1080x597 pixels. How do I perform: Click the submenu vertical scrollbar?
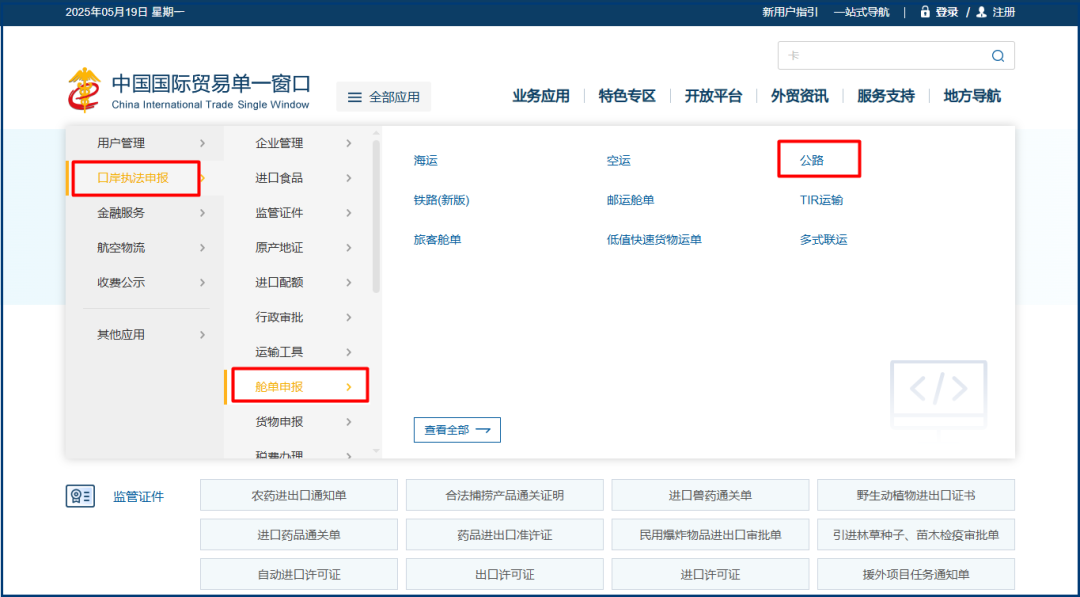[376, 217]
